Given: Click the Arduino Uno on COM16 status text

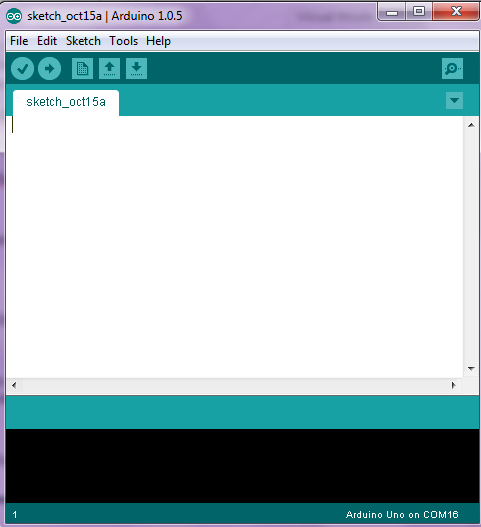Looking at the screenshot, I should coord(402,515).
